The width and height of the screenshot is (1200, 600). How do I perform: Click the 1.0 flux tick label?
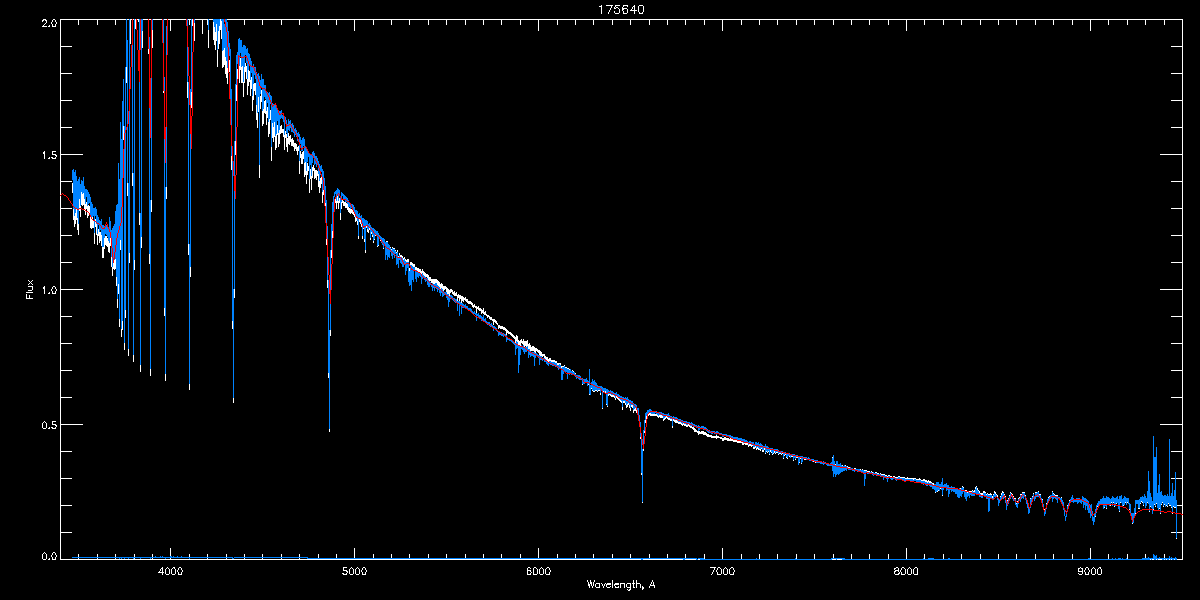pos(48,290)
